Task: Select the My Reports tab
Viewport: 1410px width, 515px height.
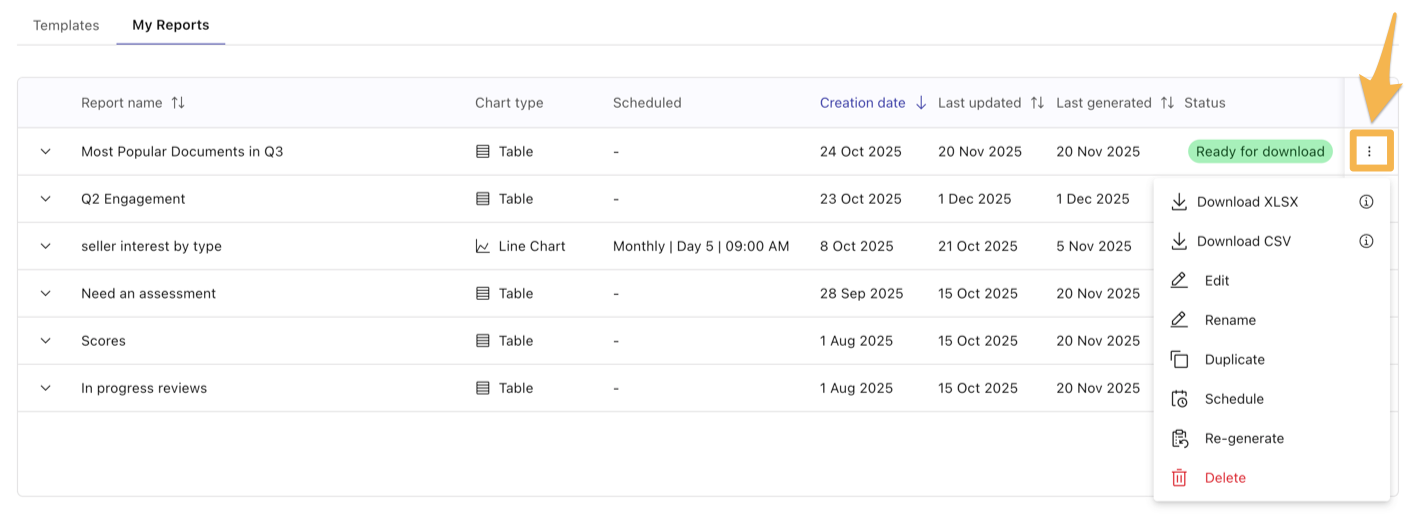Action: pyautogui.click(x=170, y=25)
